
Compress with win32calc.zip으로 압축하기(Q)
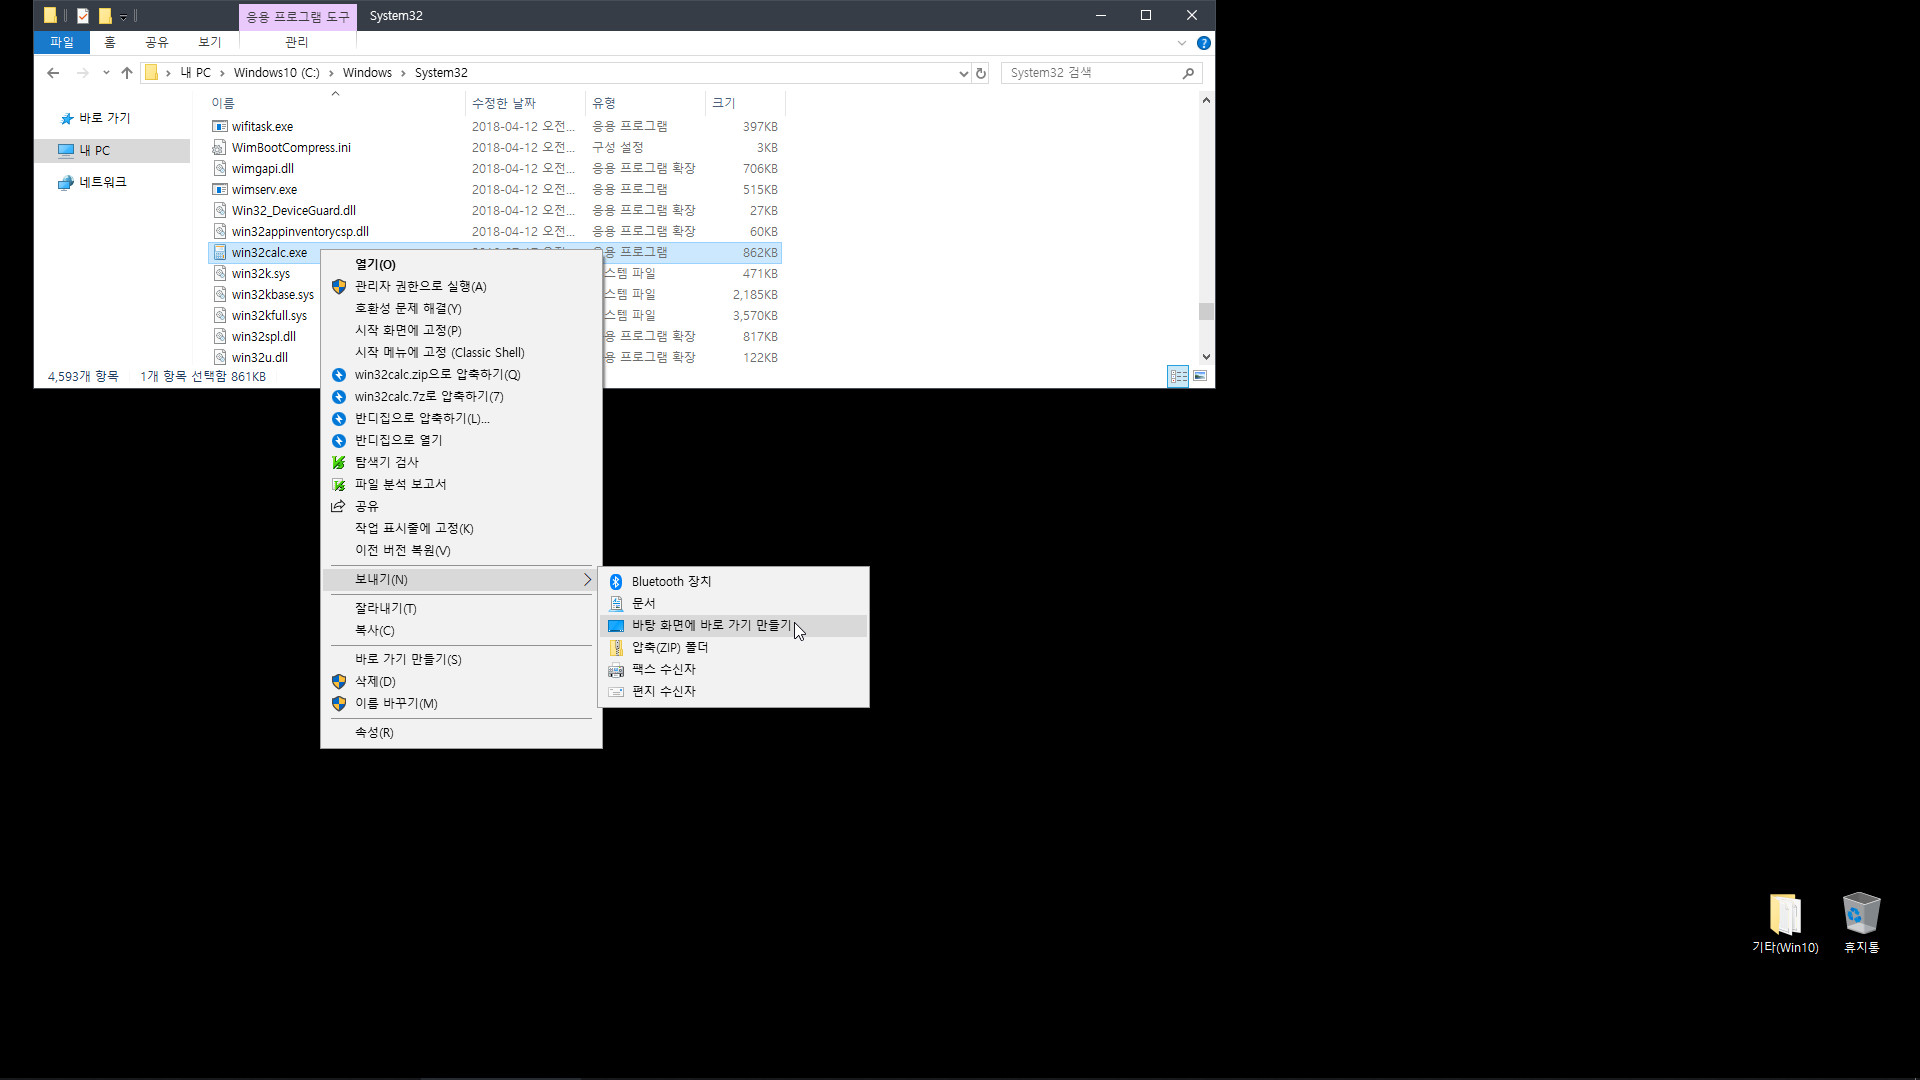(461, 374)
